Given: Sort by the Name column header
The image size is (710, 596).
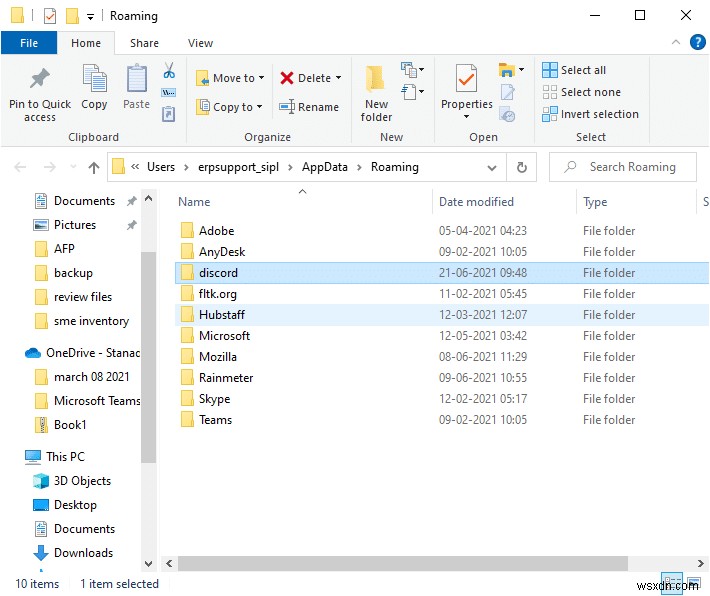Looking at the screenshot, I should pyautogui.click(x=194, y=202).
